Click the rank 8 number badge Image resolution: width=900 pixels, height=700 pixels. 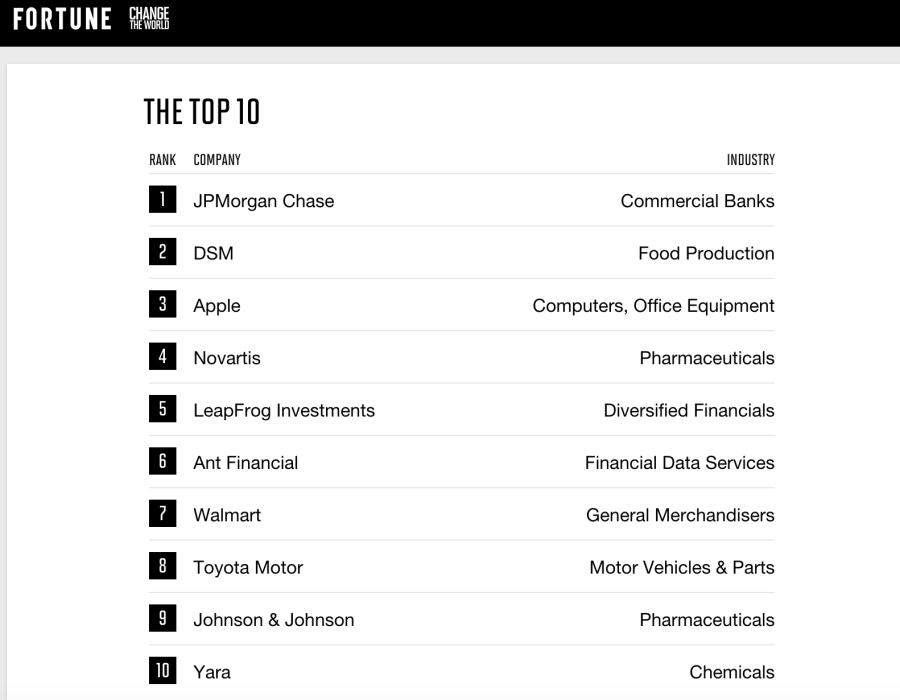pyautogui.click(x=162, y=566)
